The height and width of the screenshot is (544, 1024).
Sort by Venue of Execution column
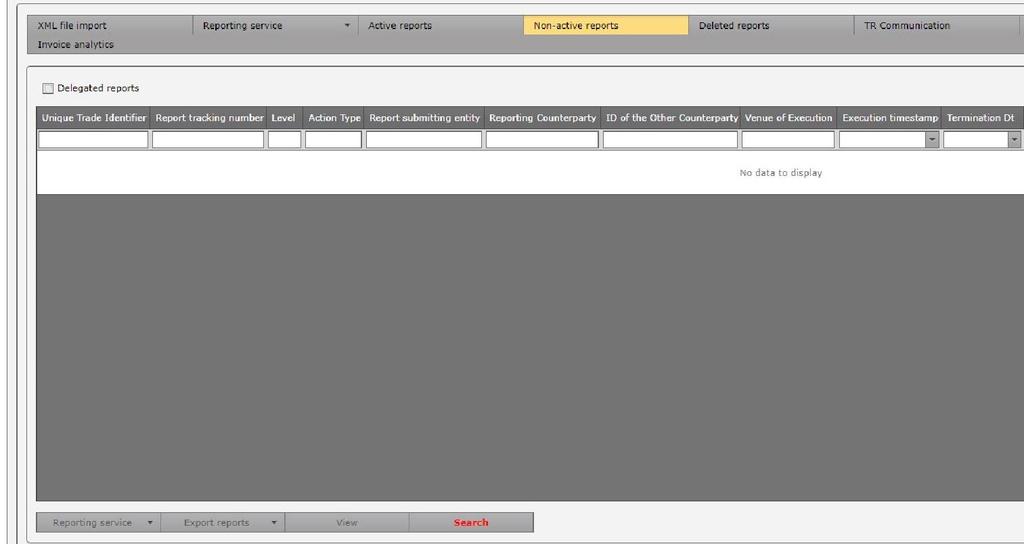coord(788,118)
